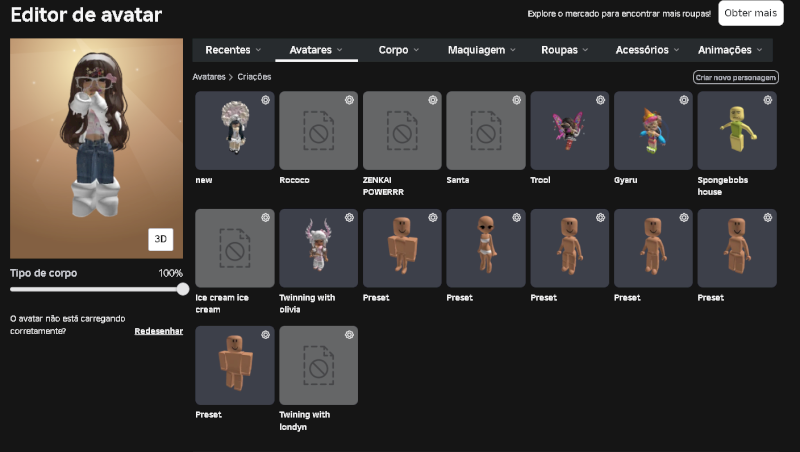Screen dimensions: 800x452
Task: Click the 'Spongebobs house' label
Action: pos(722,186)
